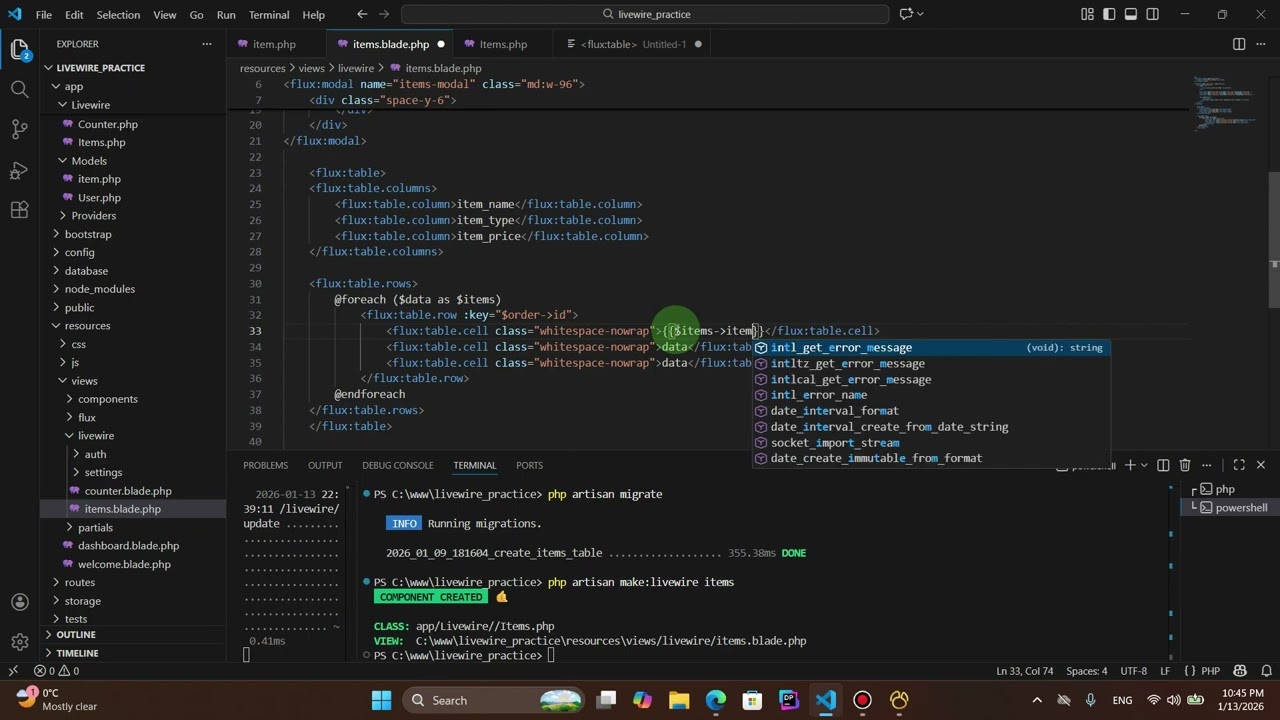Expand the TIMELINE section
Viewport: 1280px width, 720px height.
pos(77,653)
